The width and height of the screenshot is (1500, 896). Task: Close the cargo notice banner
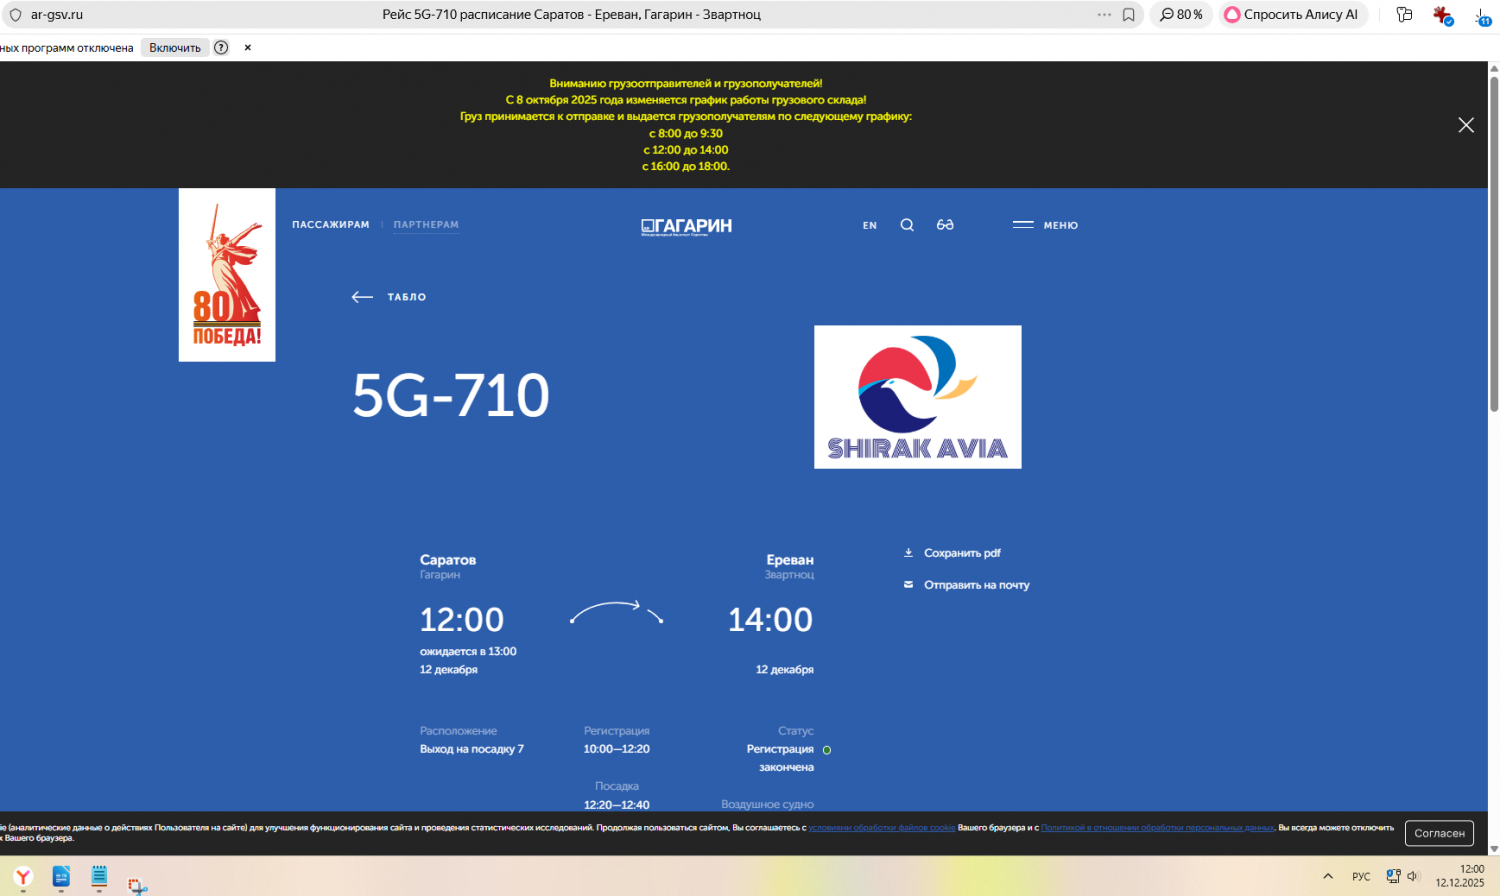1466,125
